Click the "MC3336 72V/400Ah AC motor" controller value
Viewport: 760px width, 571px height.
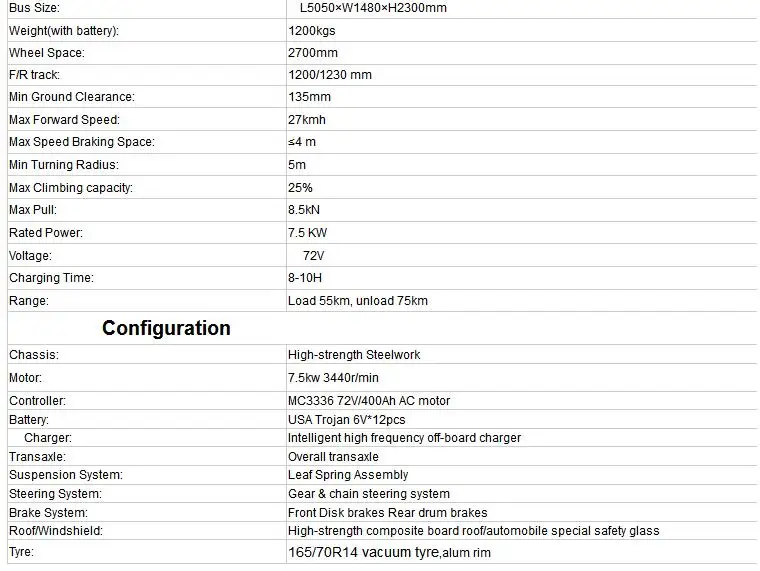point(369,401)
